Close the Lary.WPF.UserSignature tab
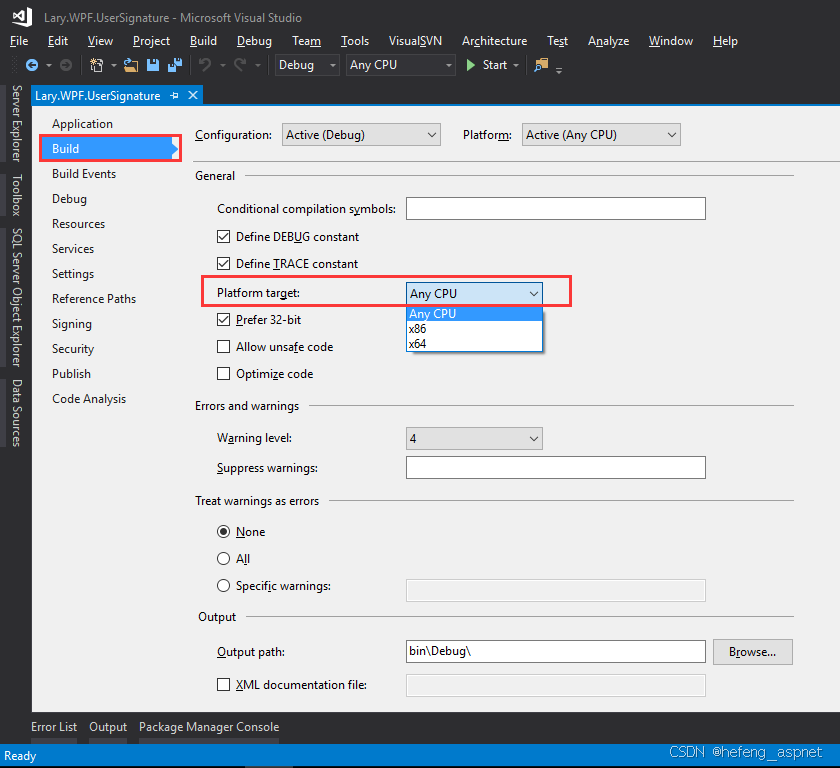This screenshot has height=768, width=840. pos(193,95)
